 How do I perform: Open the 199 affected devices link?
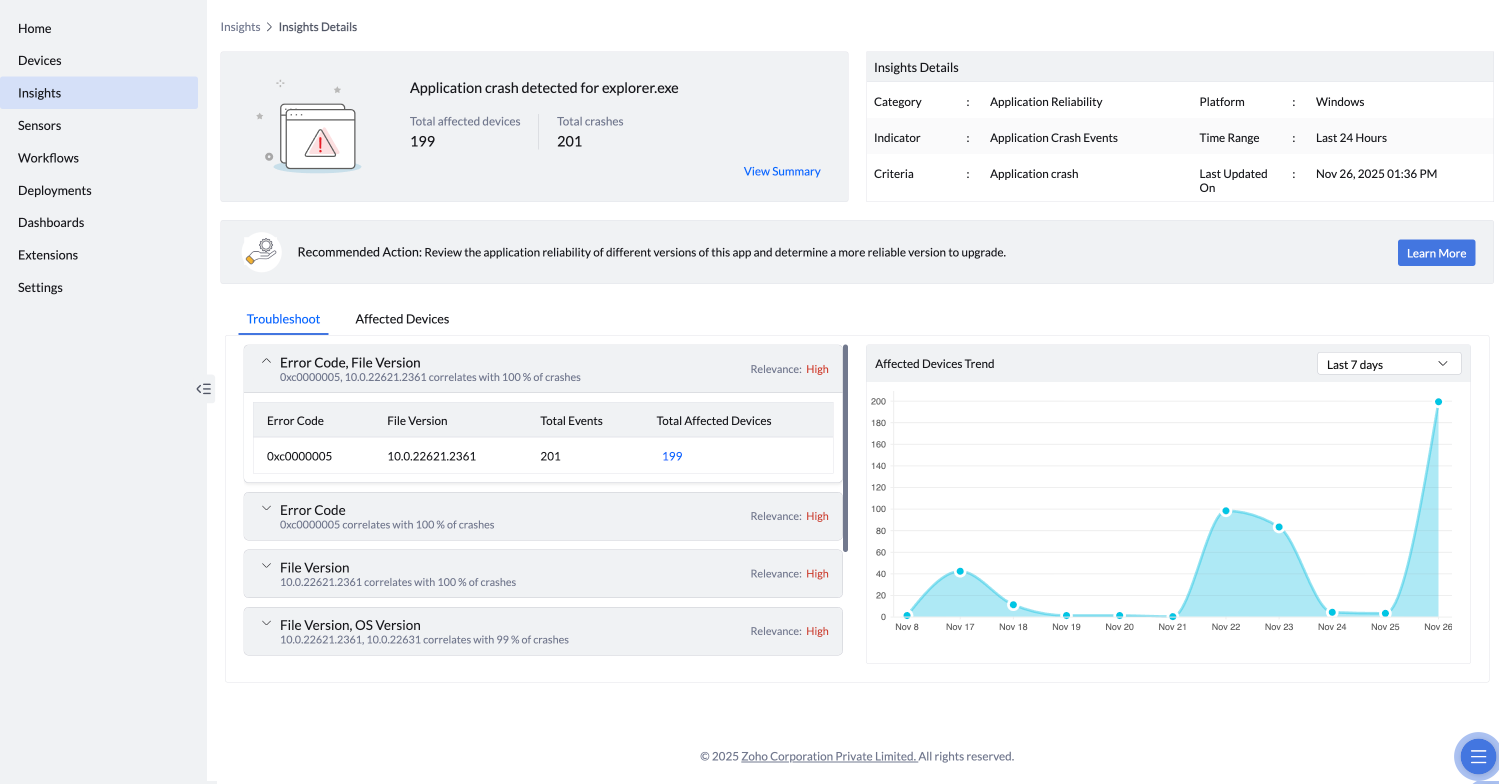click(672, 456)
